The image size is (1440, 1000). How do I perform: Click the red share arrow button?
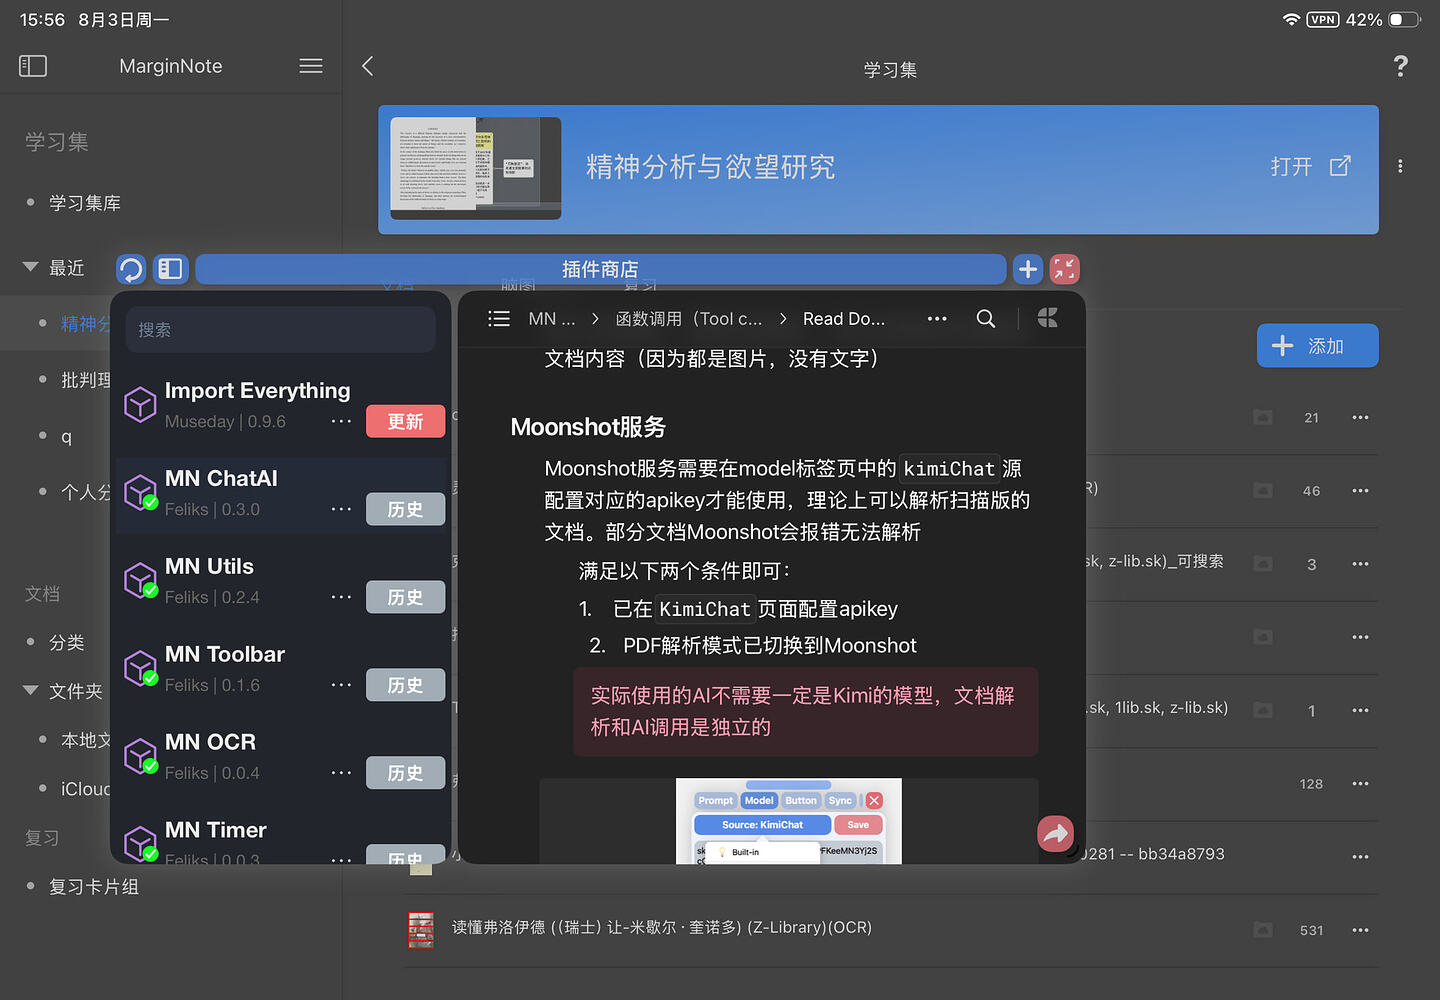click(x=1055, y=833)
